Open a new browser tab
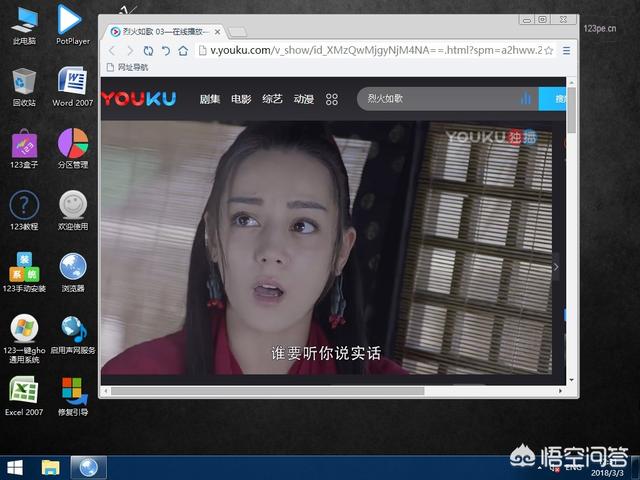 click(237, 32)
